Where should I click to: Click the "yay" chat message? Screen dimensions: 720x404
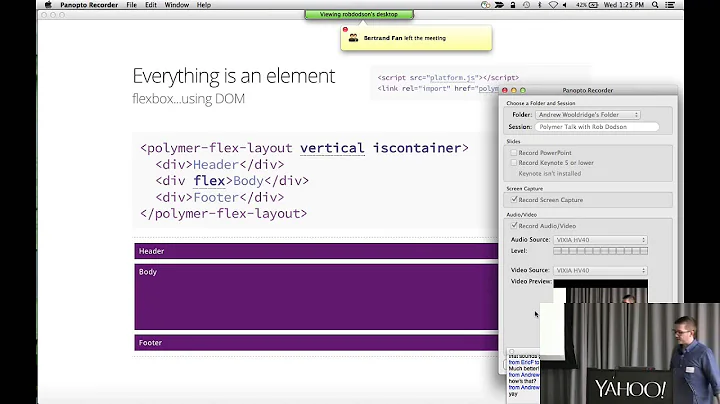[x=513, y=394]
